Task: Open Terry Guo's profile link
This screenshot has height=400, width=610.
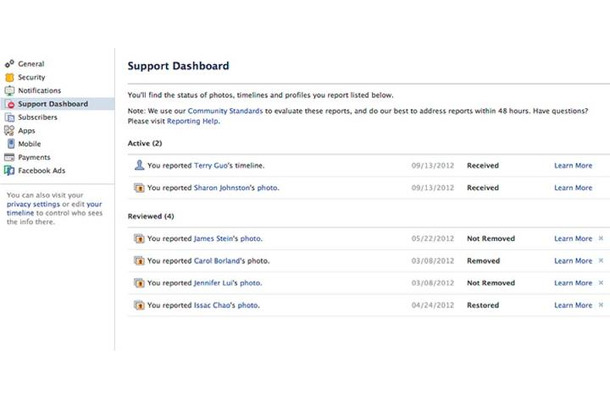Action: click(210, 165)
